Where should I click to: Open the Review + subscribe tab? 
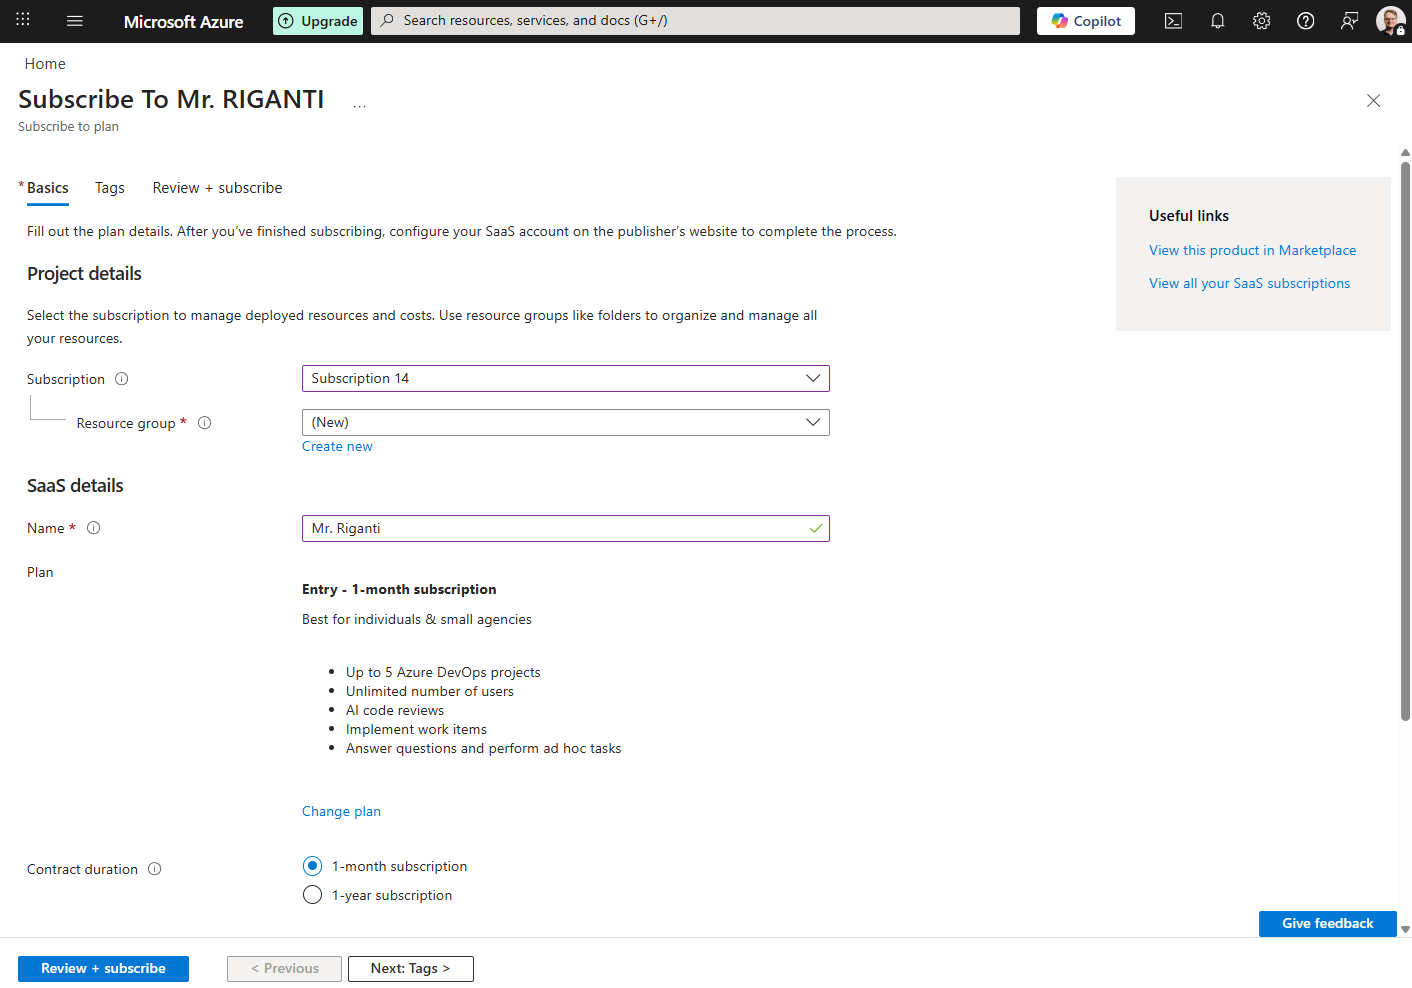tap(217, 187)
